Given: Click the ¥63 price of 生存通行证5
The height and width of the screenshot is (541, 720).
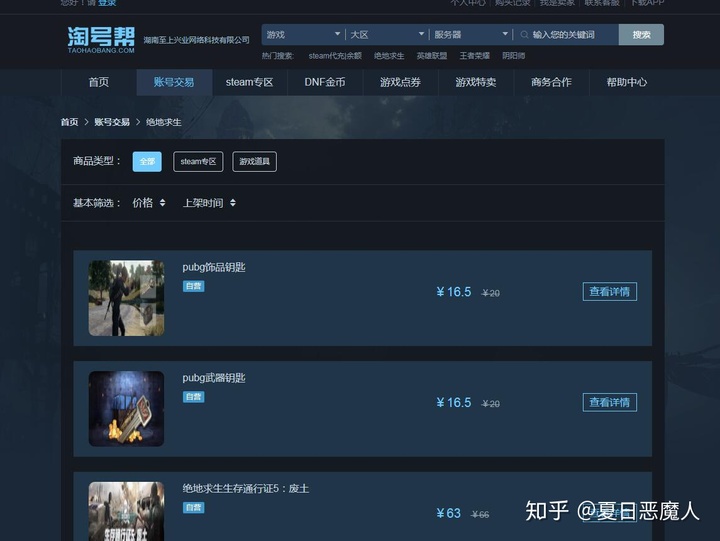Looking at the screenshot, I should pyautogui.click(x=448, y=513).
